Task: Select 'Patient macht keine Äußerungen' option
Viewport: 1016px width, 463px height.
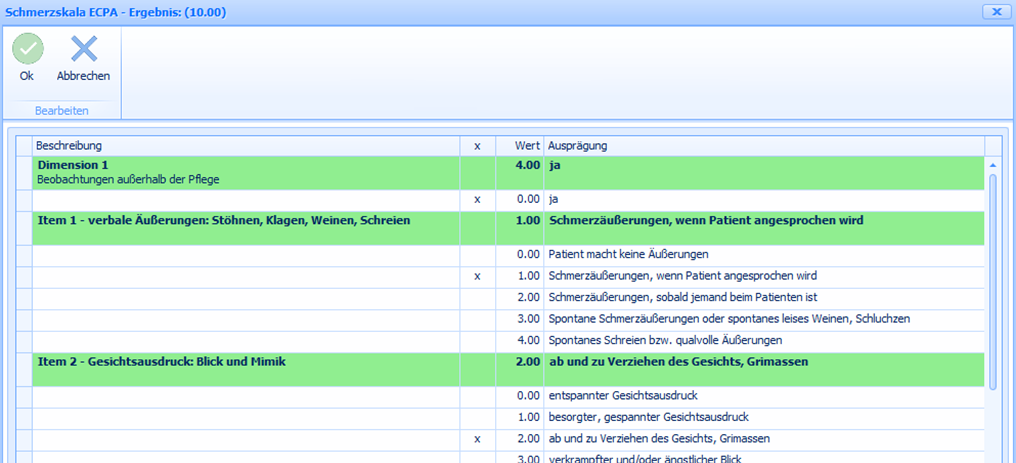Action: pyautogui.click(x=629, y=254)
